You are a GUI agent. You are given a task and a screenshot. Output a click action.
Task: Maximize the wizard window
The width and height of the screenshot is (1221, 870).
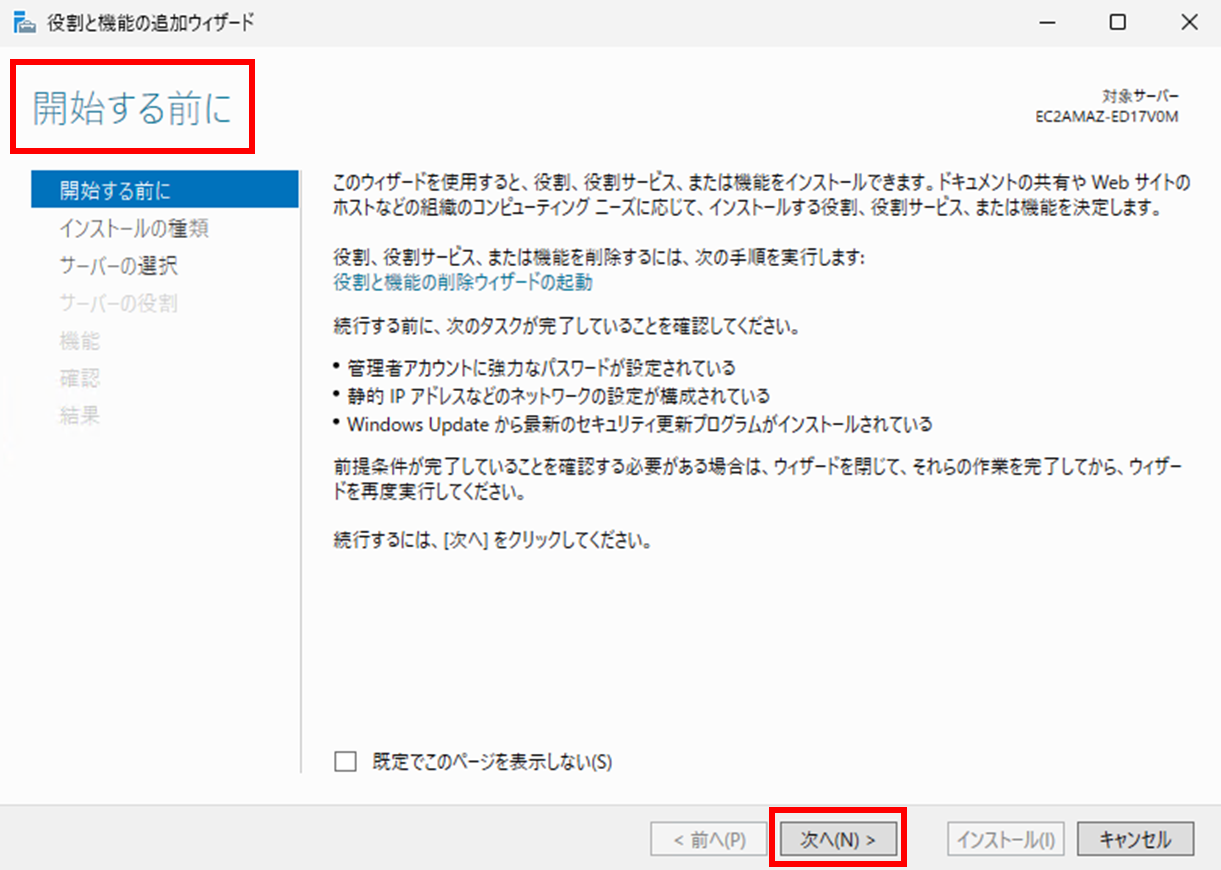pyautogui.click(x=1118, y=23)
